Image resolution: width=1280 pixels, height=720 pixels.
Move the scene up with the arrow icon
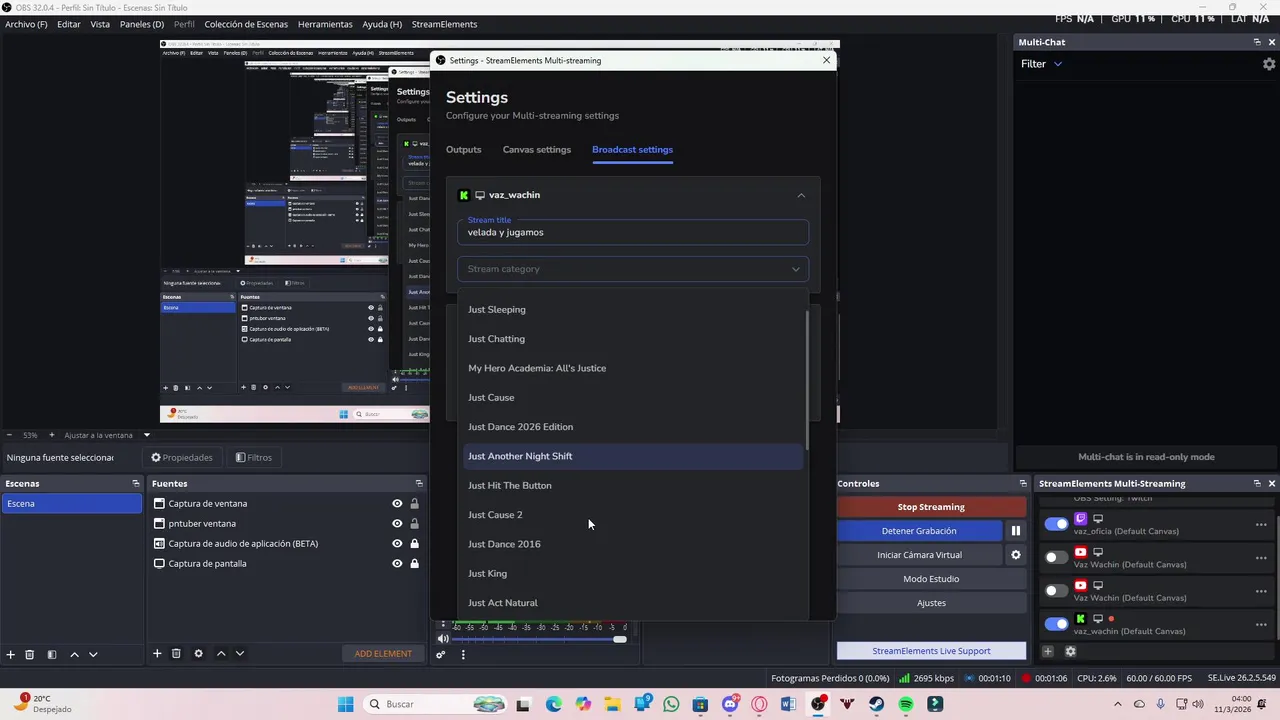74,654
